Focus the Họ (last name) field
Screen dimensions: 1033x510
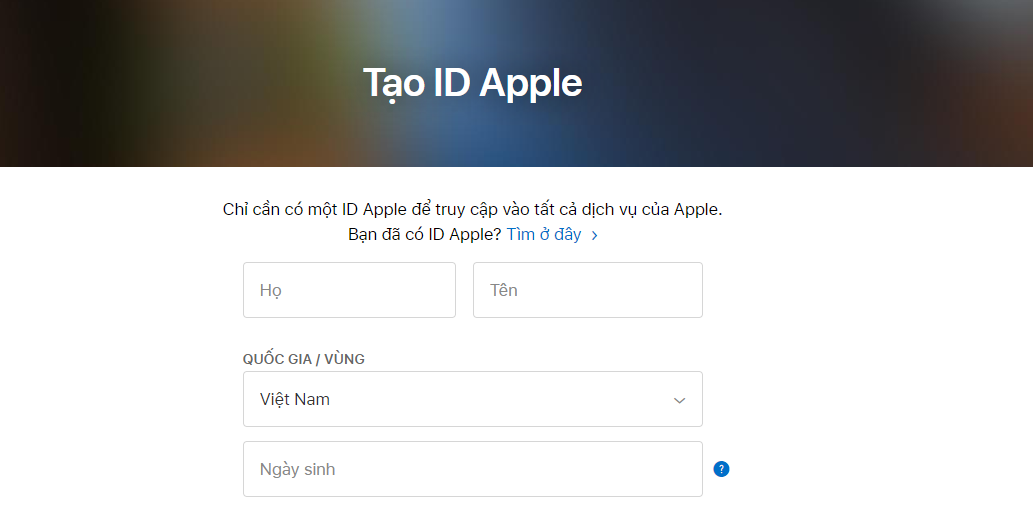coord(349,290)
